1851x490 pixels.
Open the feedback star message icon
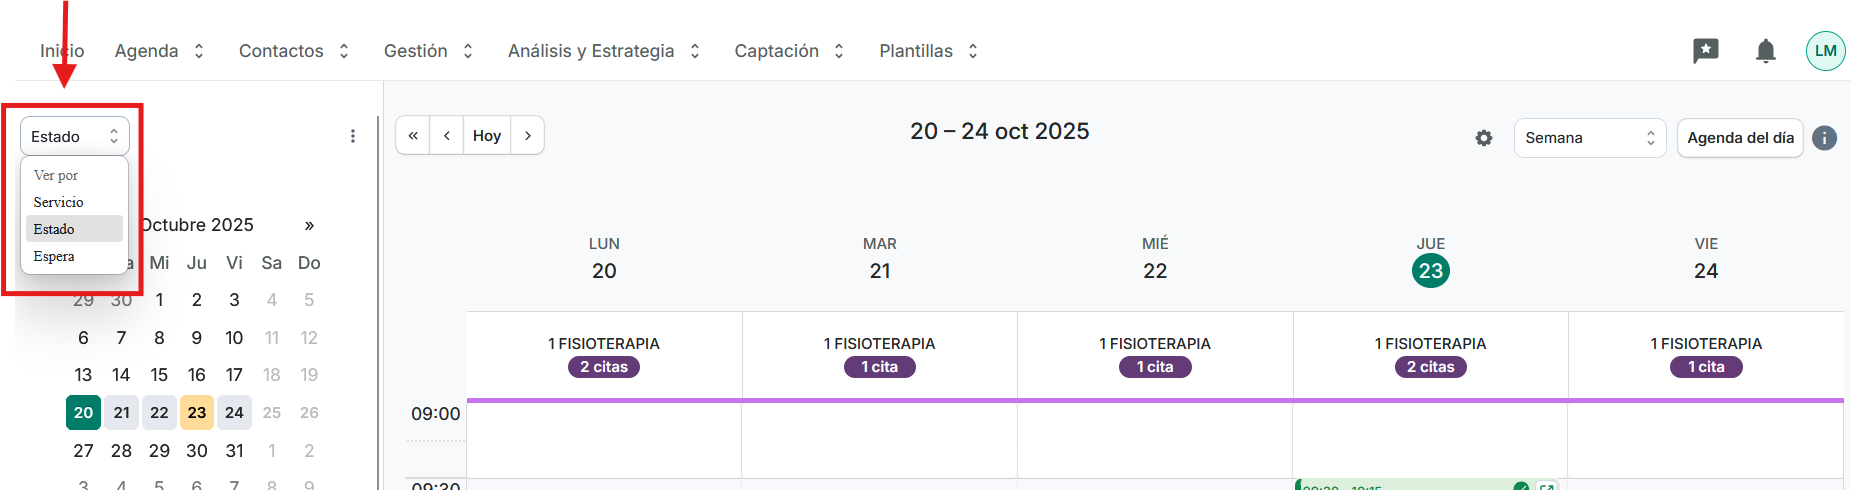(x=1705, y=51)
